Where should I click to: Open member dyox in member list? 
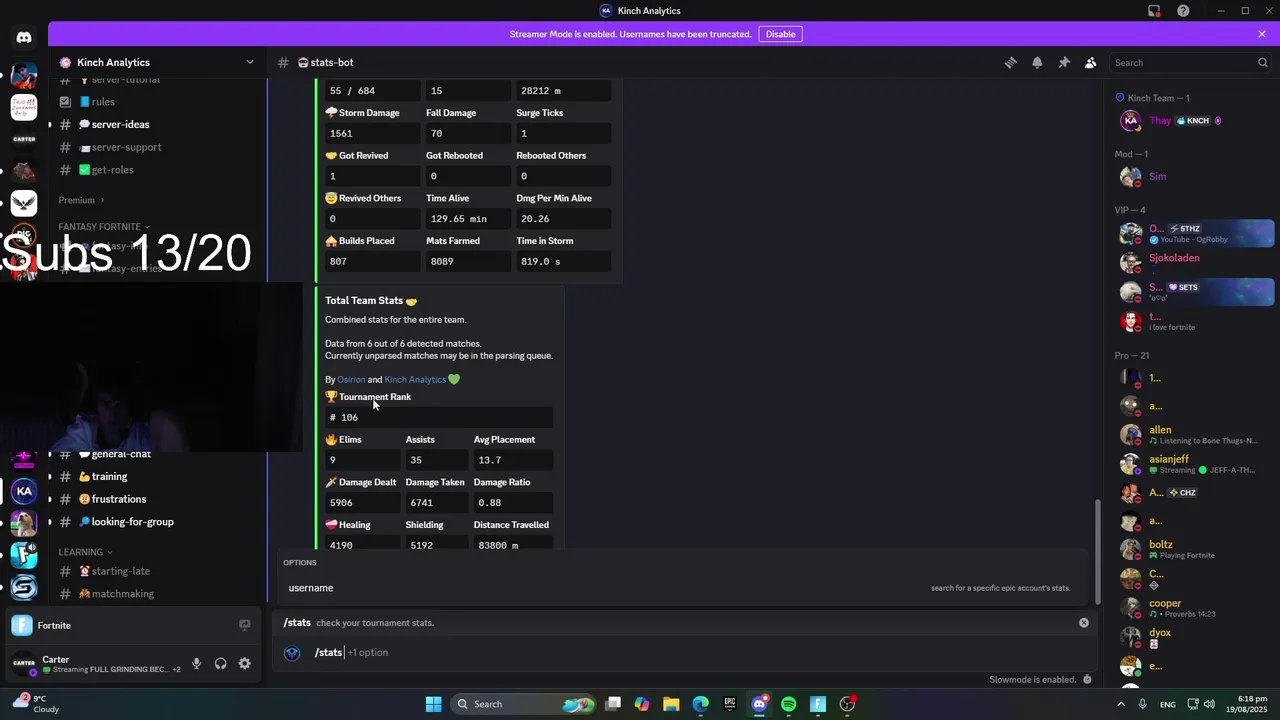pos(1193,637)
